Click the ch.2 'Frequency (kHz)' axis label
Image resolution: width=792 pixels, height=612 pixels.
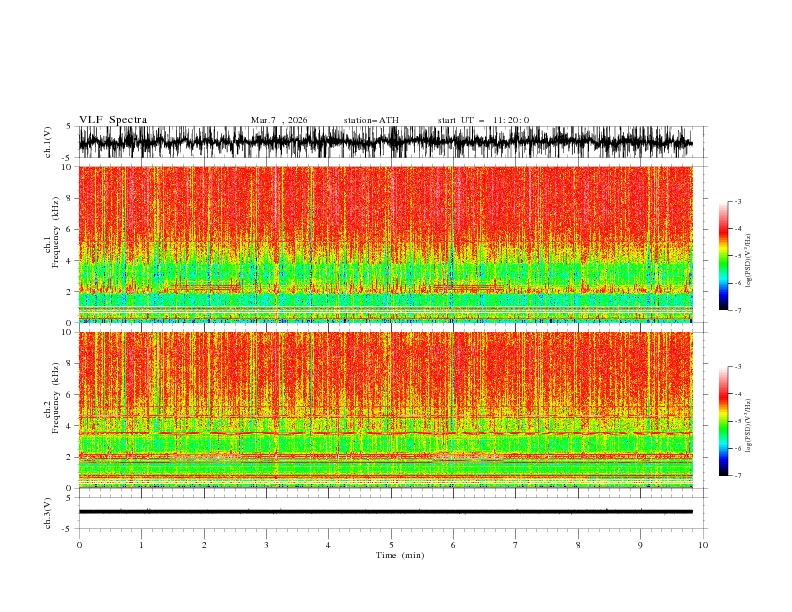pos(56,398)
